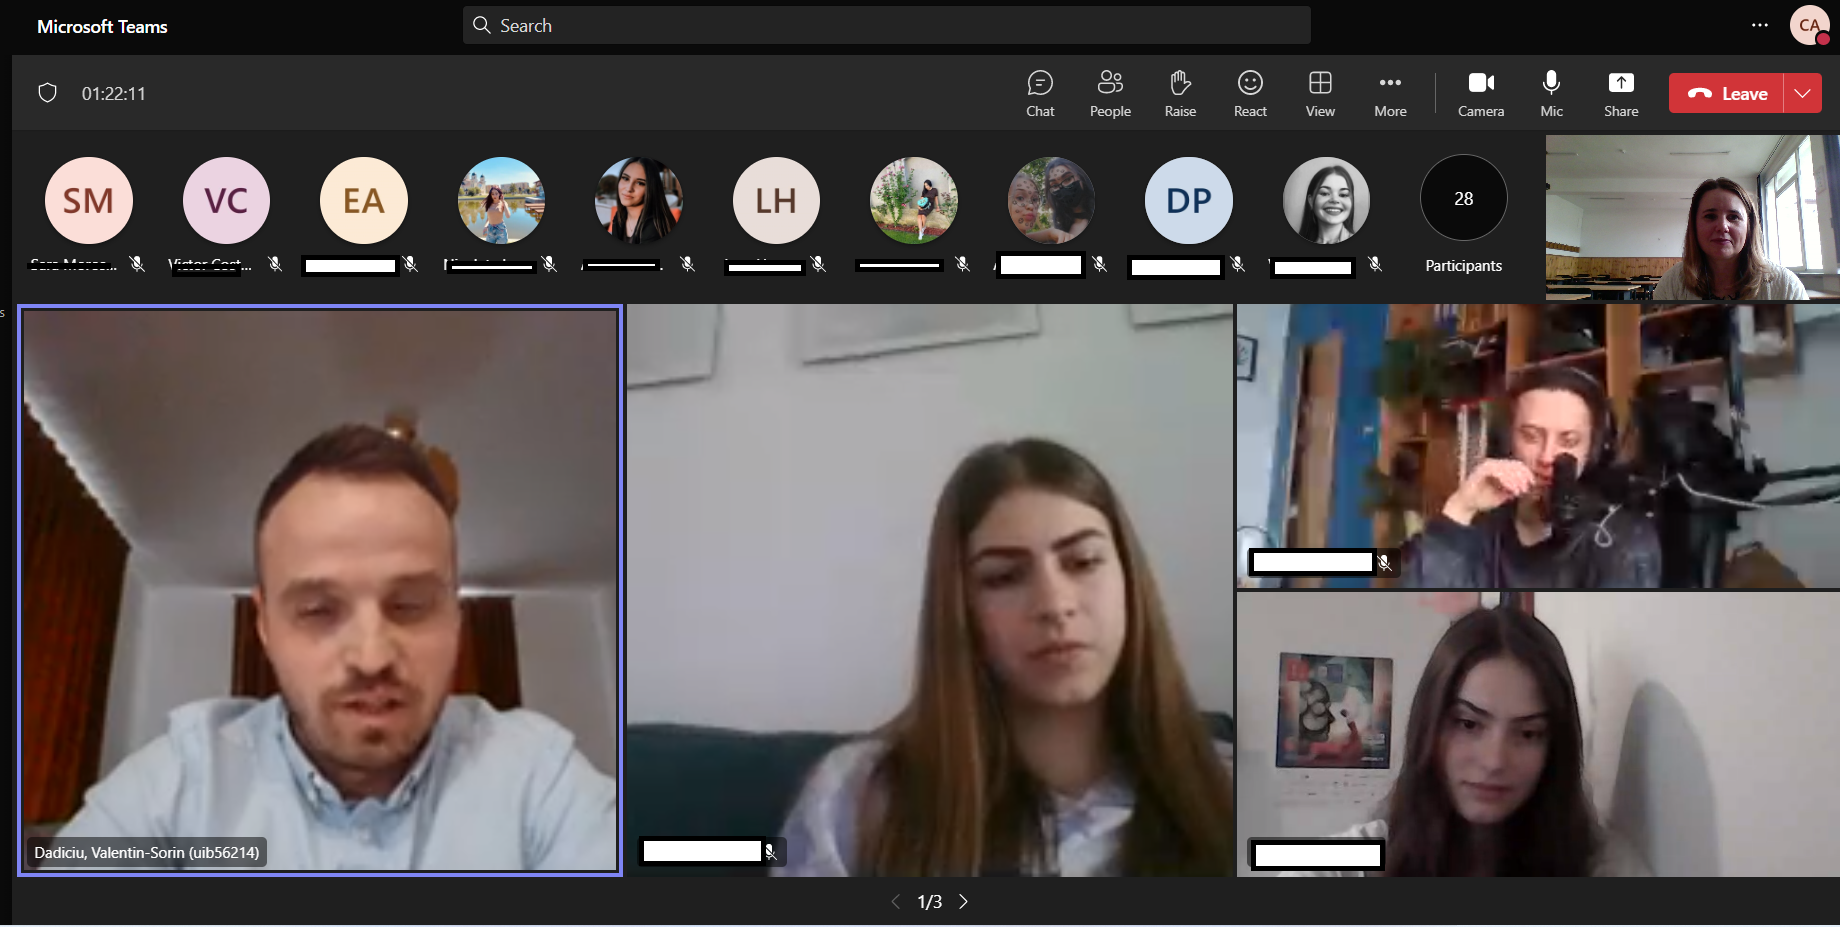Click the shield meeting security icon
Image resolution: width=1840 pixels, height=927 pixels.
pos(47,93)
